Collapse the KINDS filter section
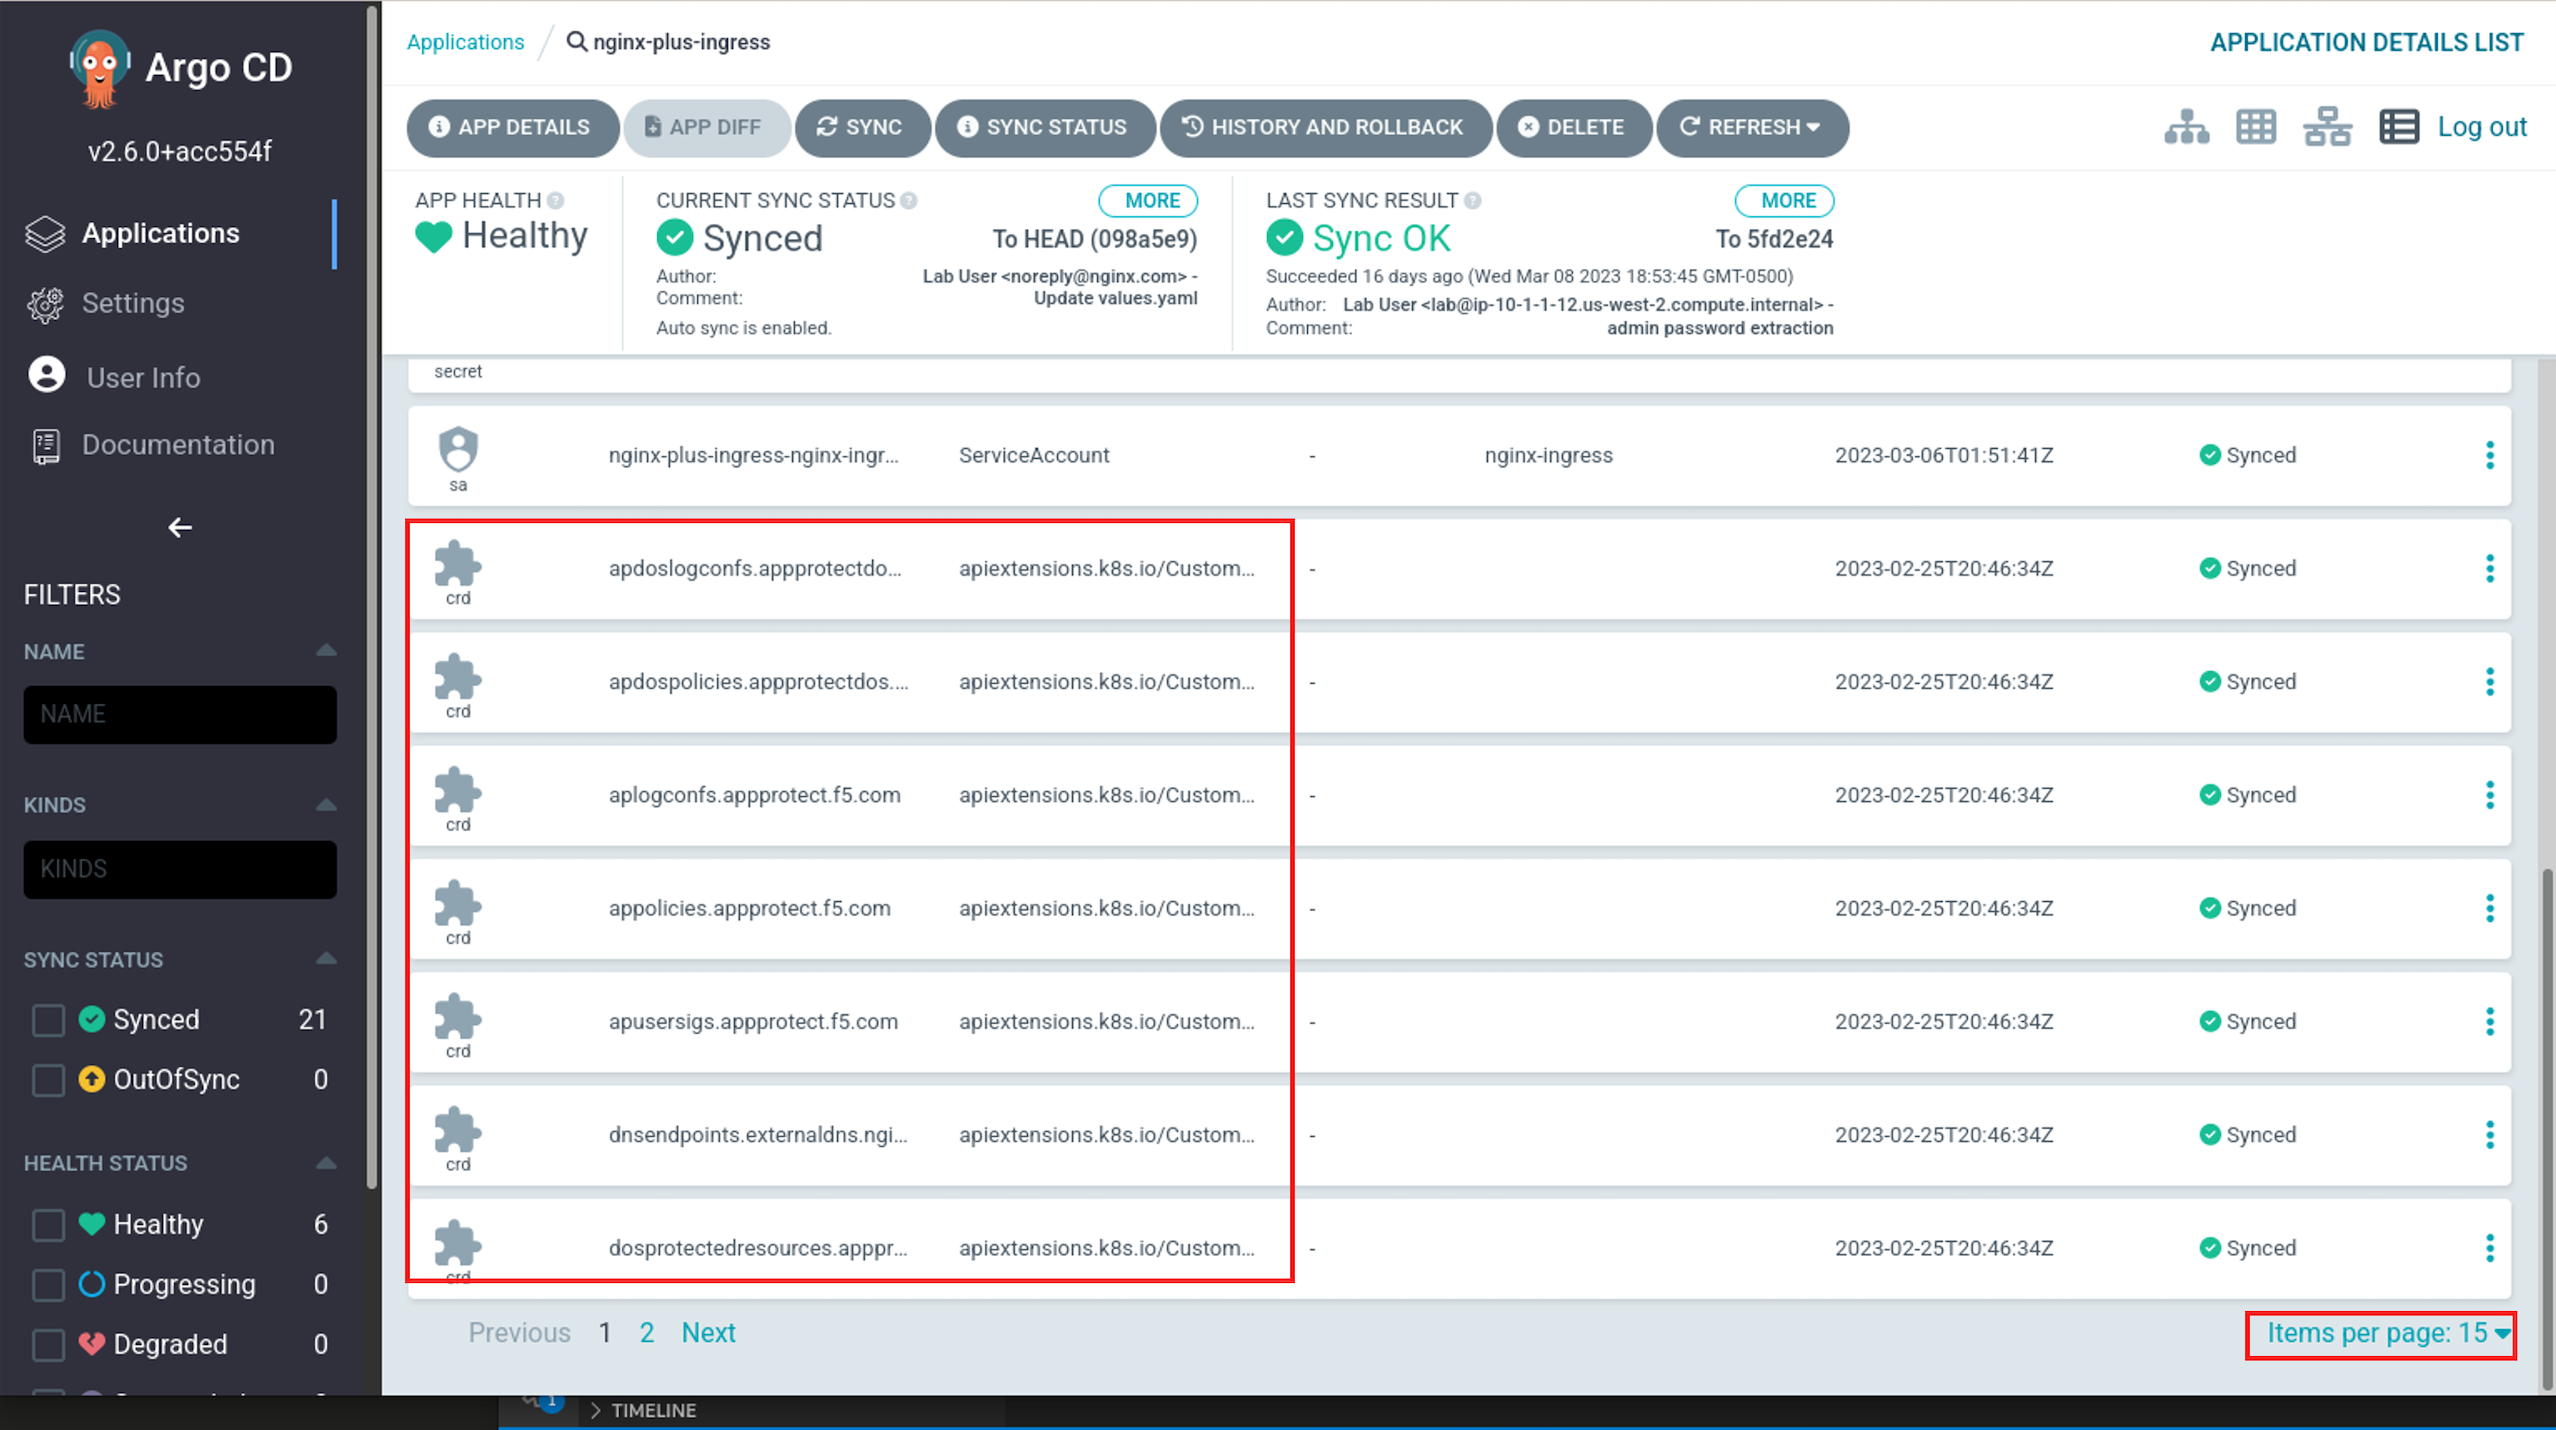The width and height of the screenshot is (2556, 1430). coord(326,805)
